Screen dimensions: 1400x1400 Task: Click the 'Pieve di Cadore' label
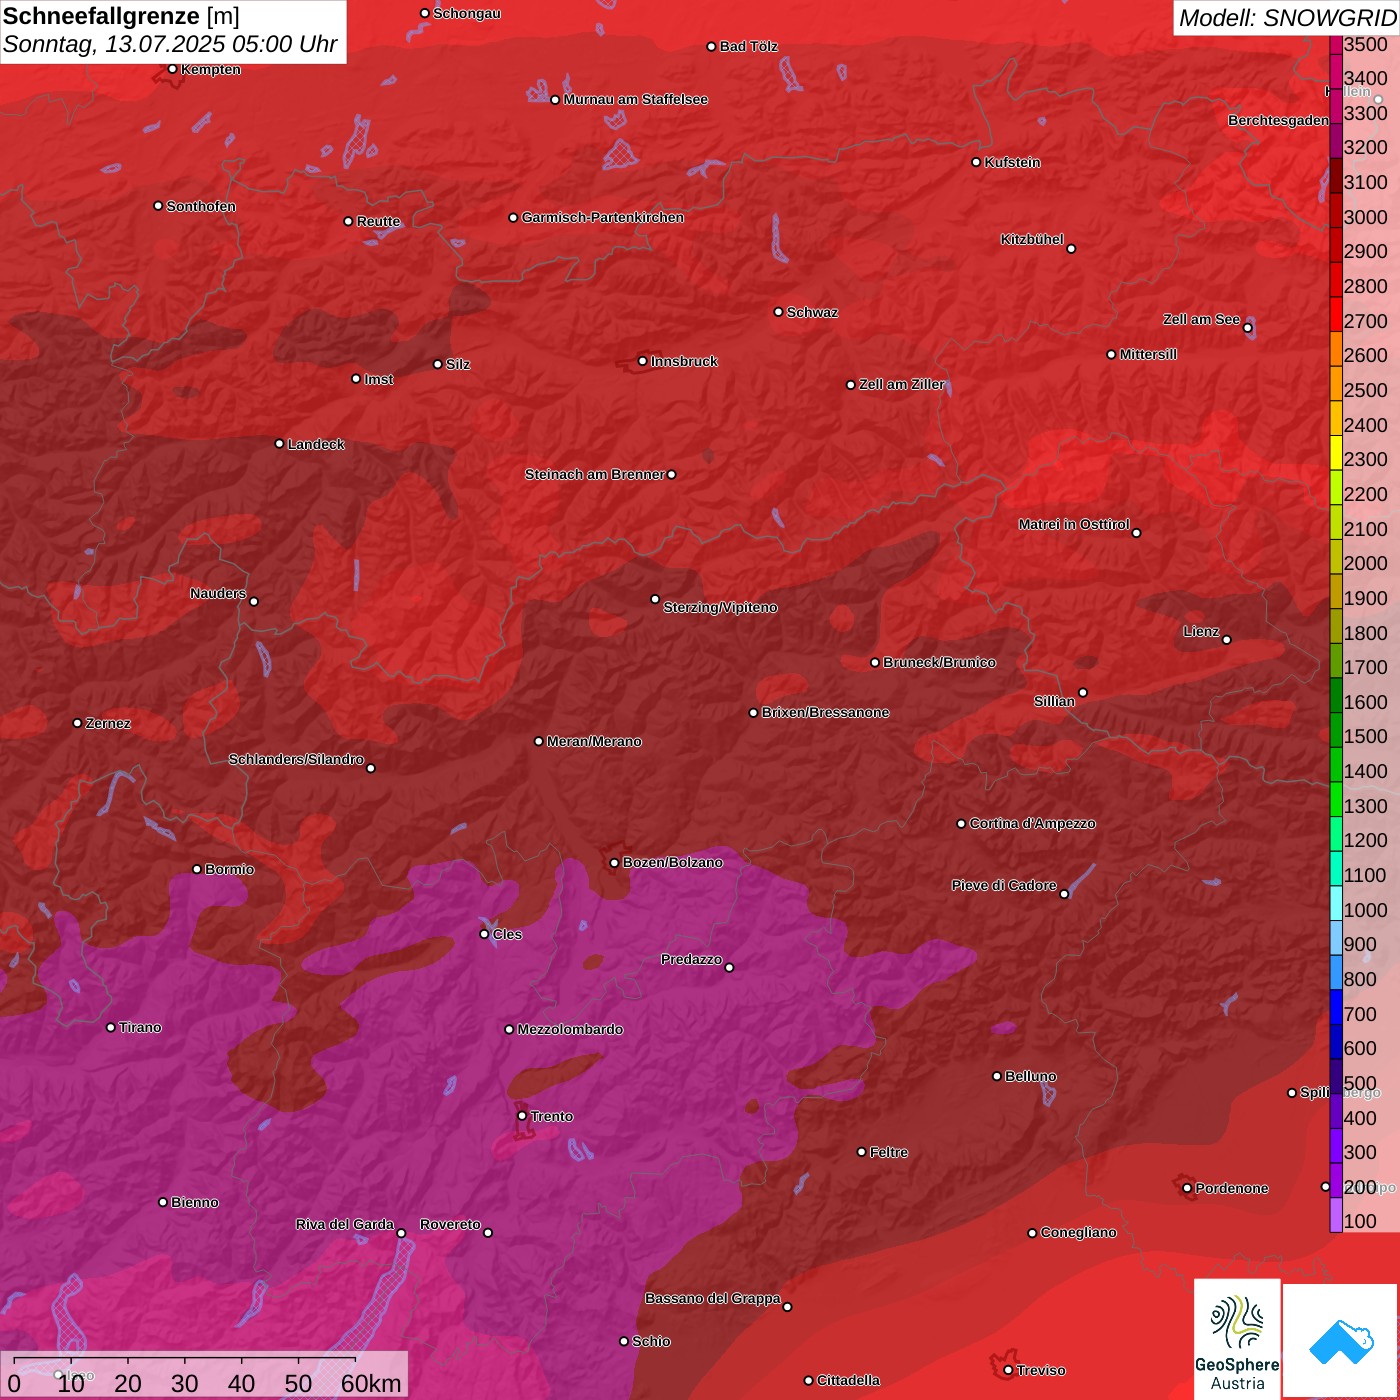tap(1004, 885)
